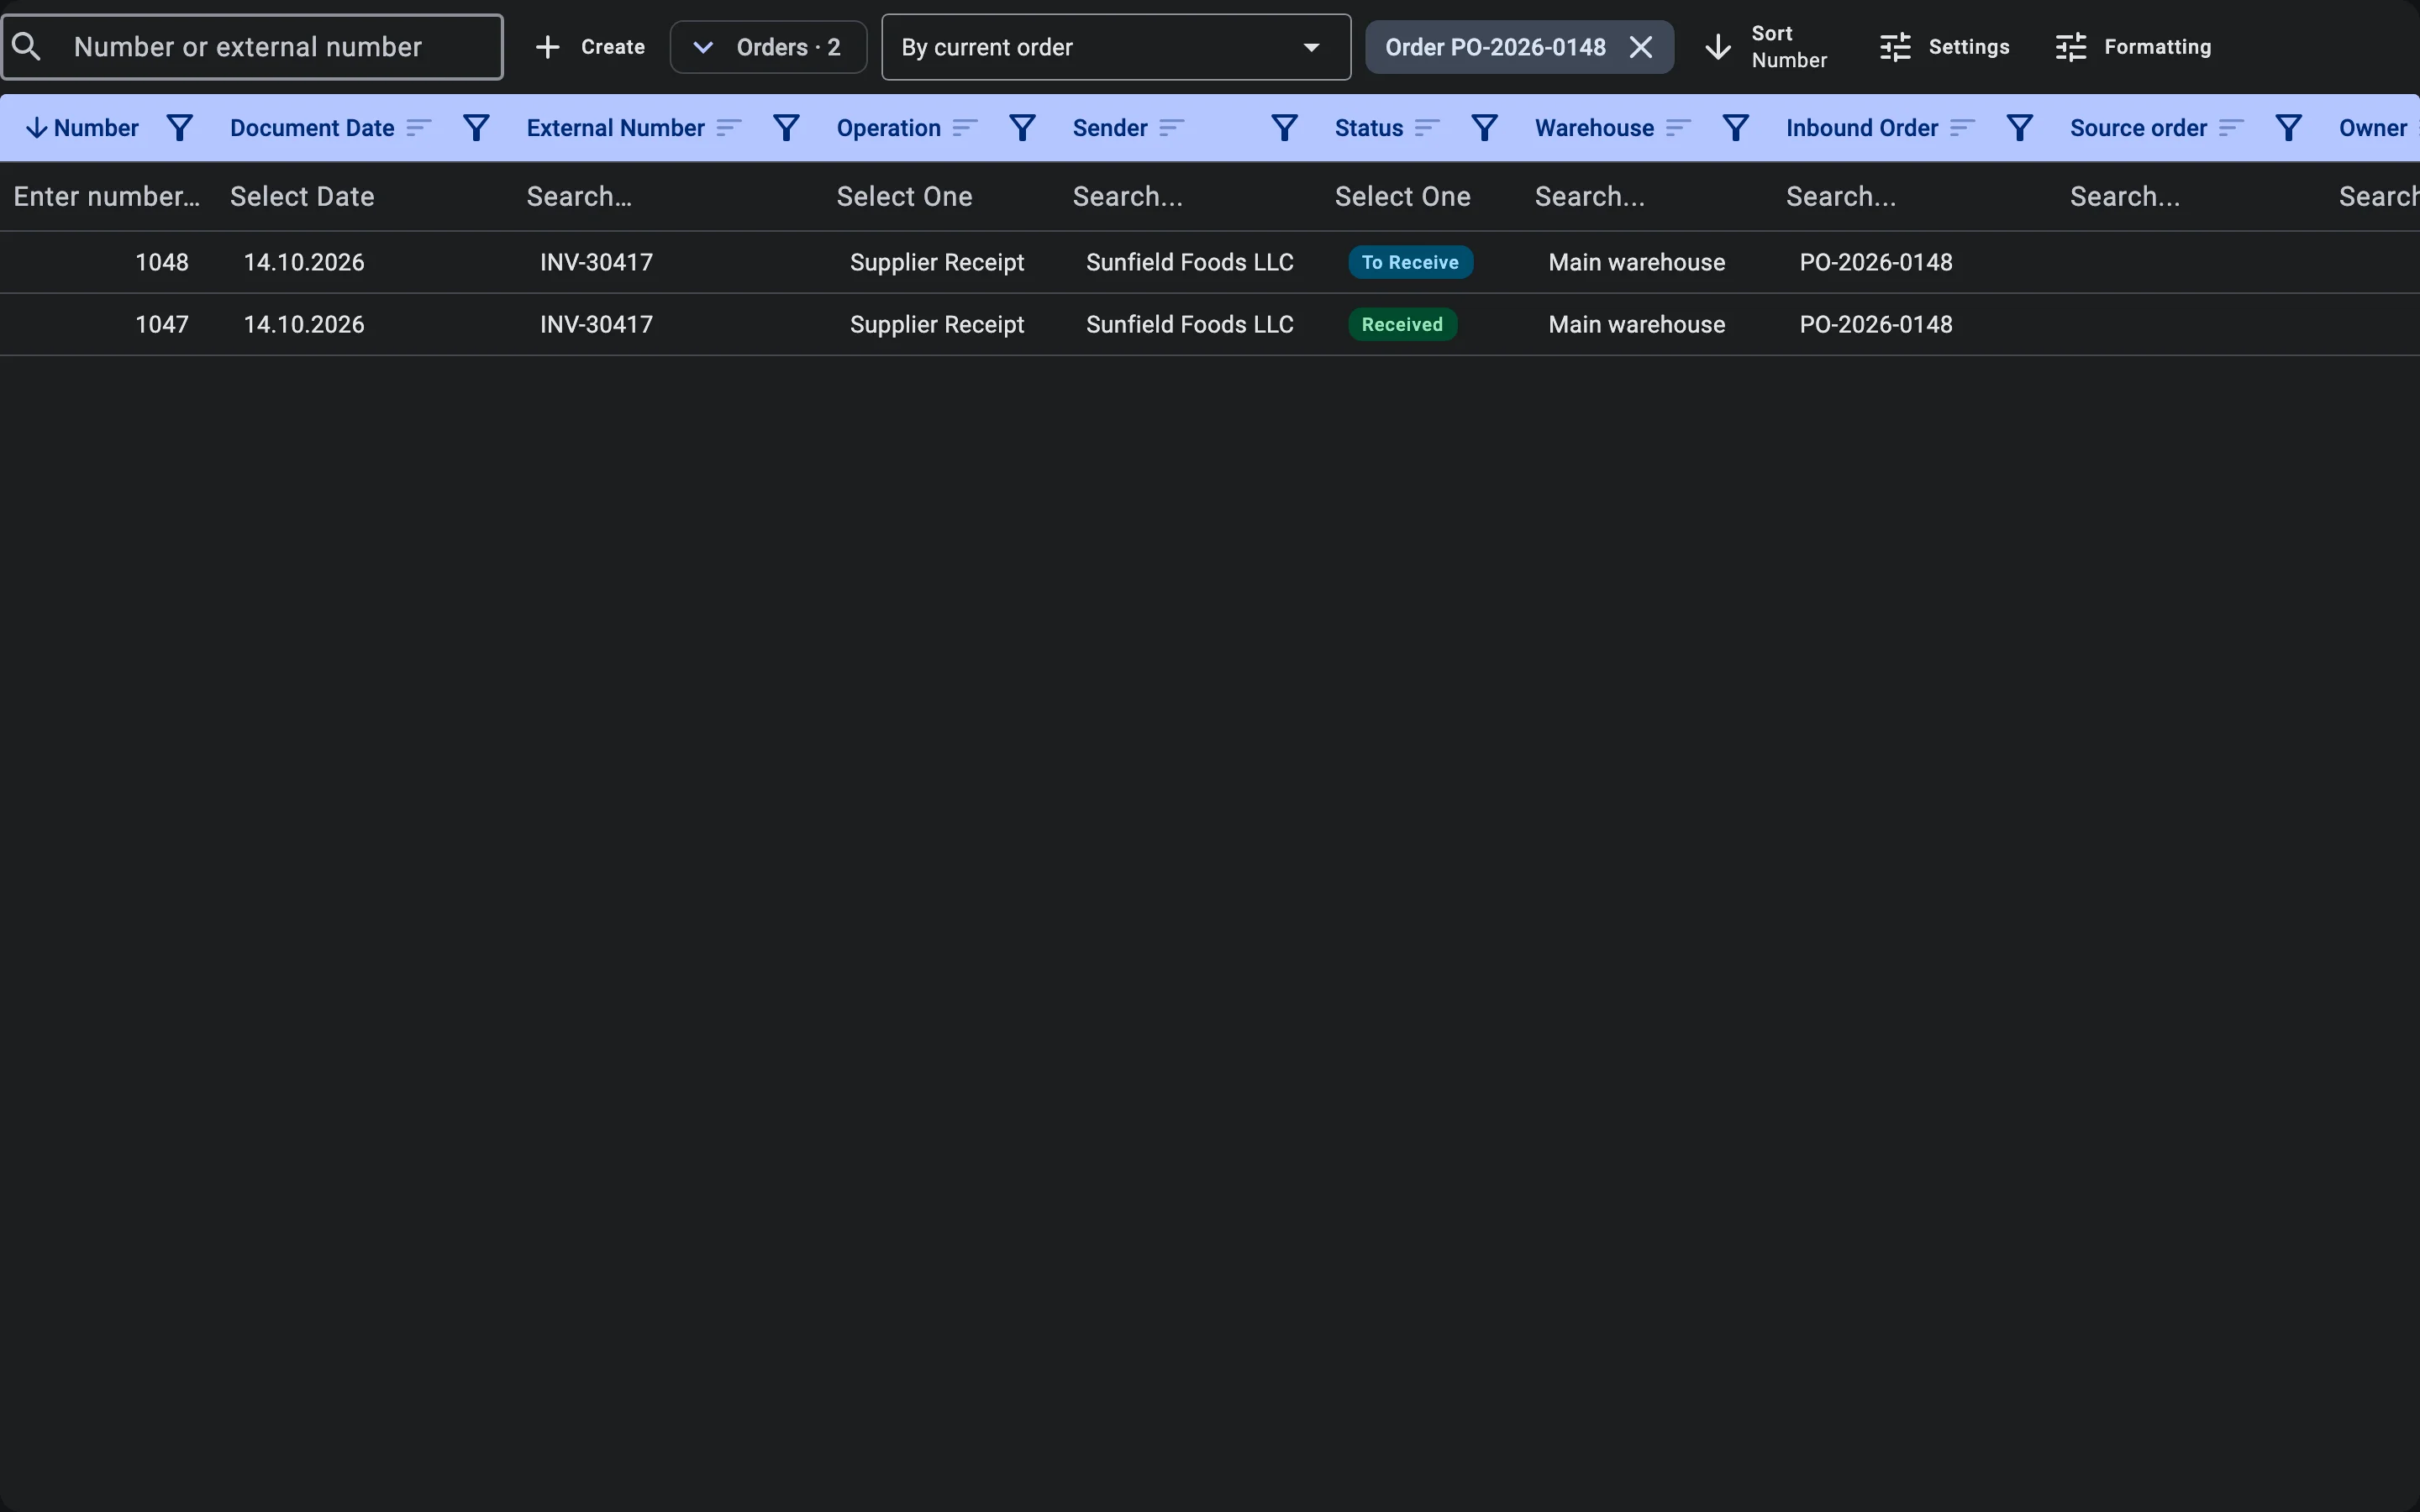Remove the Order PO-2026-0148 filter chip
Viewport: 2420px width, 1512px height.
coord(1640,47)
